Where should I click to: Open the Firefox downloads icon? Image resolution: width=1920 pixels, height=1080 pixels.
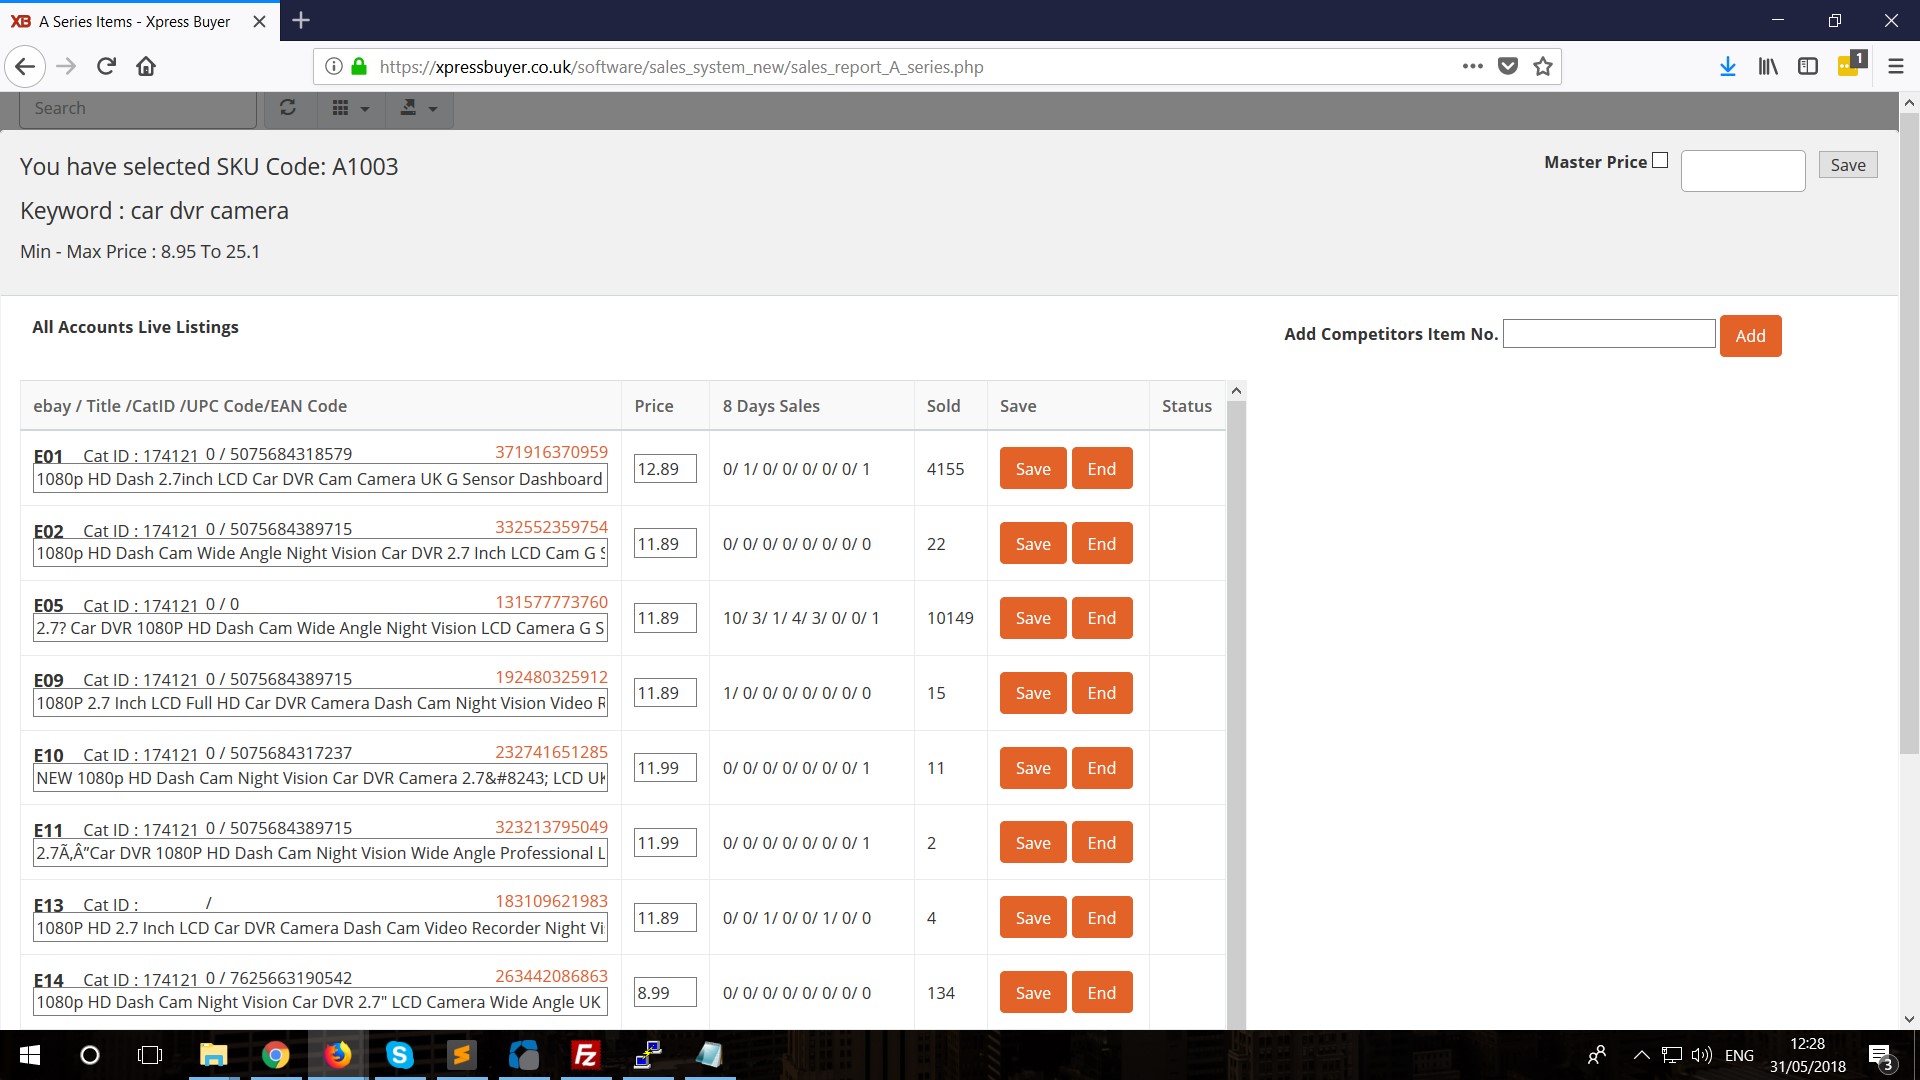click(1727, 67)
